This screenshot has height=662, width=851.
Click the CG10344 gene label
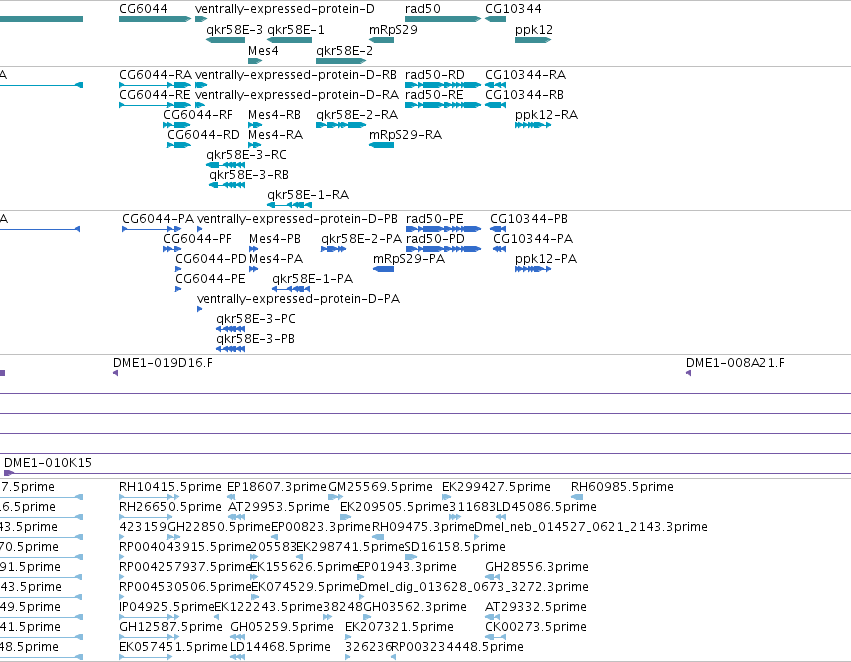pyautogui.click(x=513, y=9)
